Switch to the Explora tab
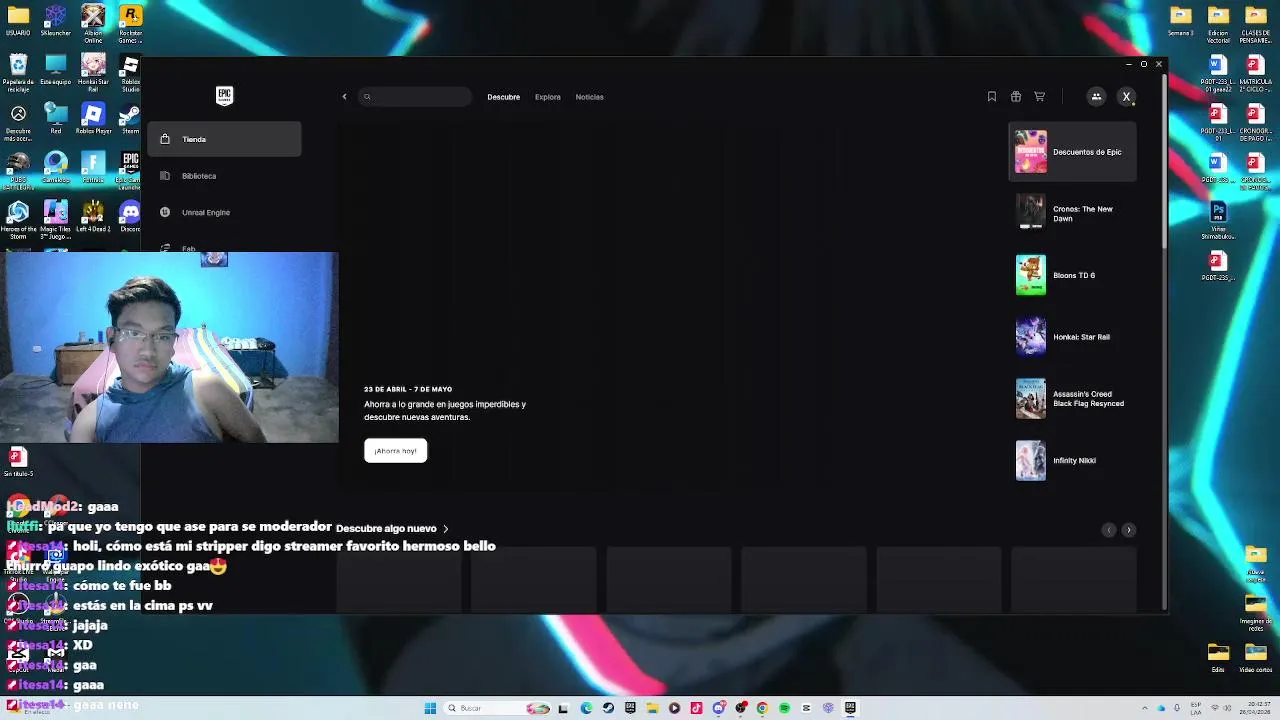The image size is (1280, 720). [547, 97]
